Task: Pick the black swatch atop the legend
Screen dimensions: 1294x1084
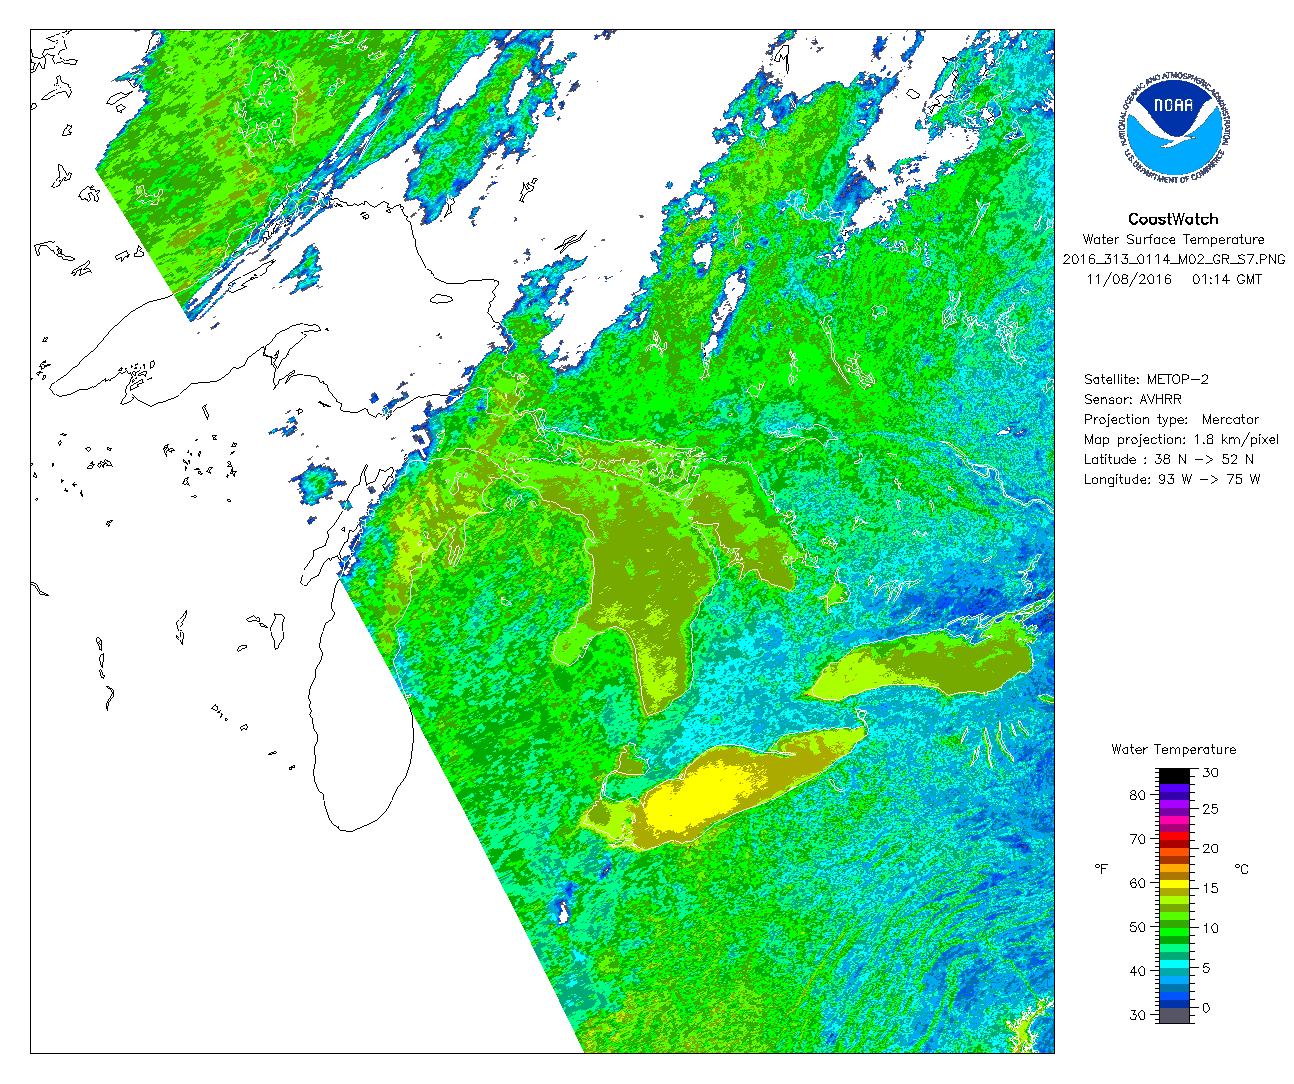Action: (1174, 775)
